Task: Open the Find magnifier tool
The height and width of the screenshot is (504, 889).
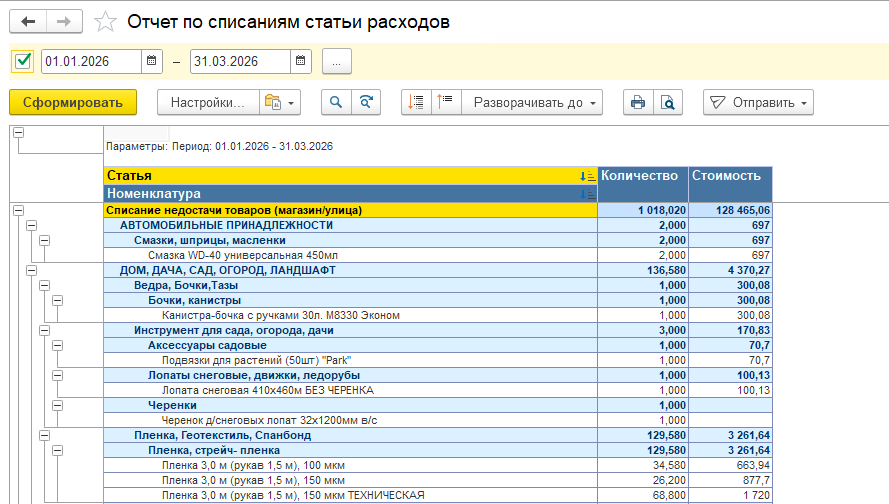Action: click(x=336, y=103)
